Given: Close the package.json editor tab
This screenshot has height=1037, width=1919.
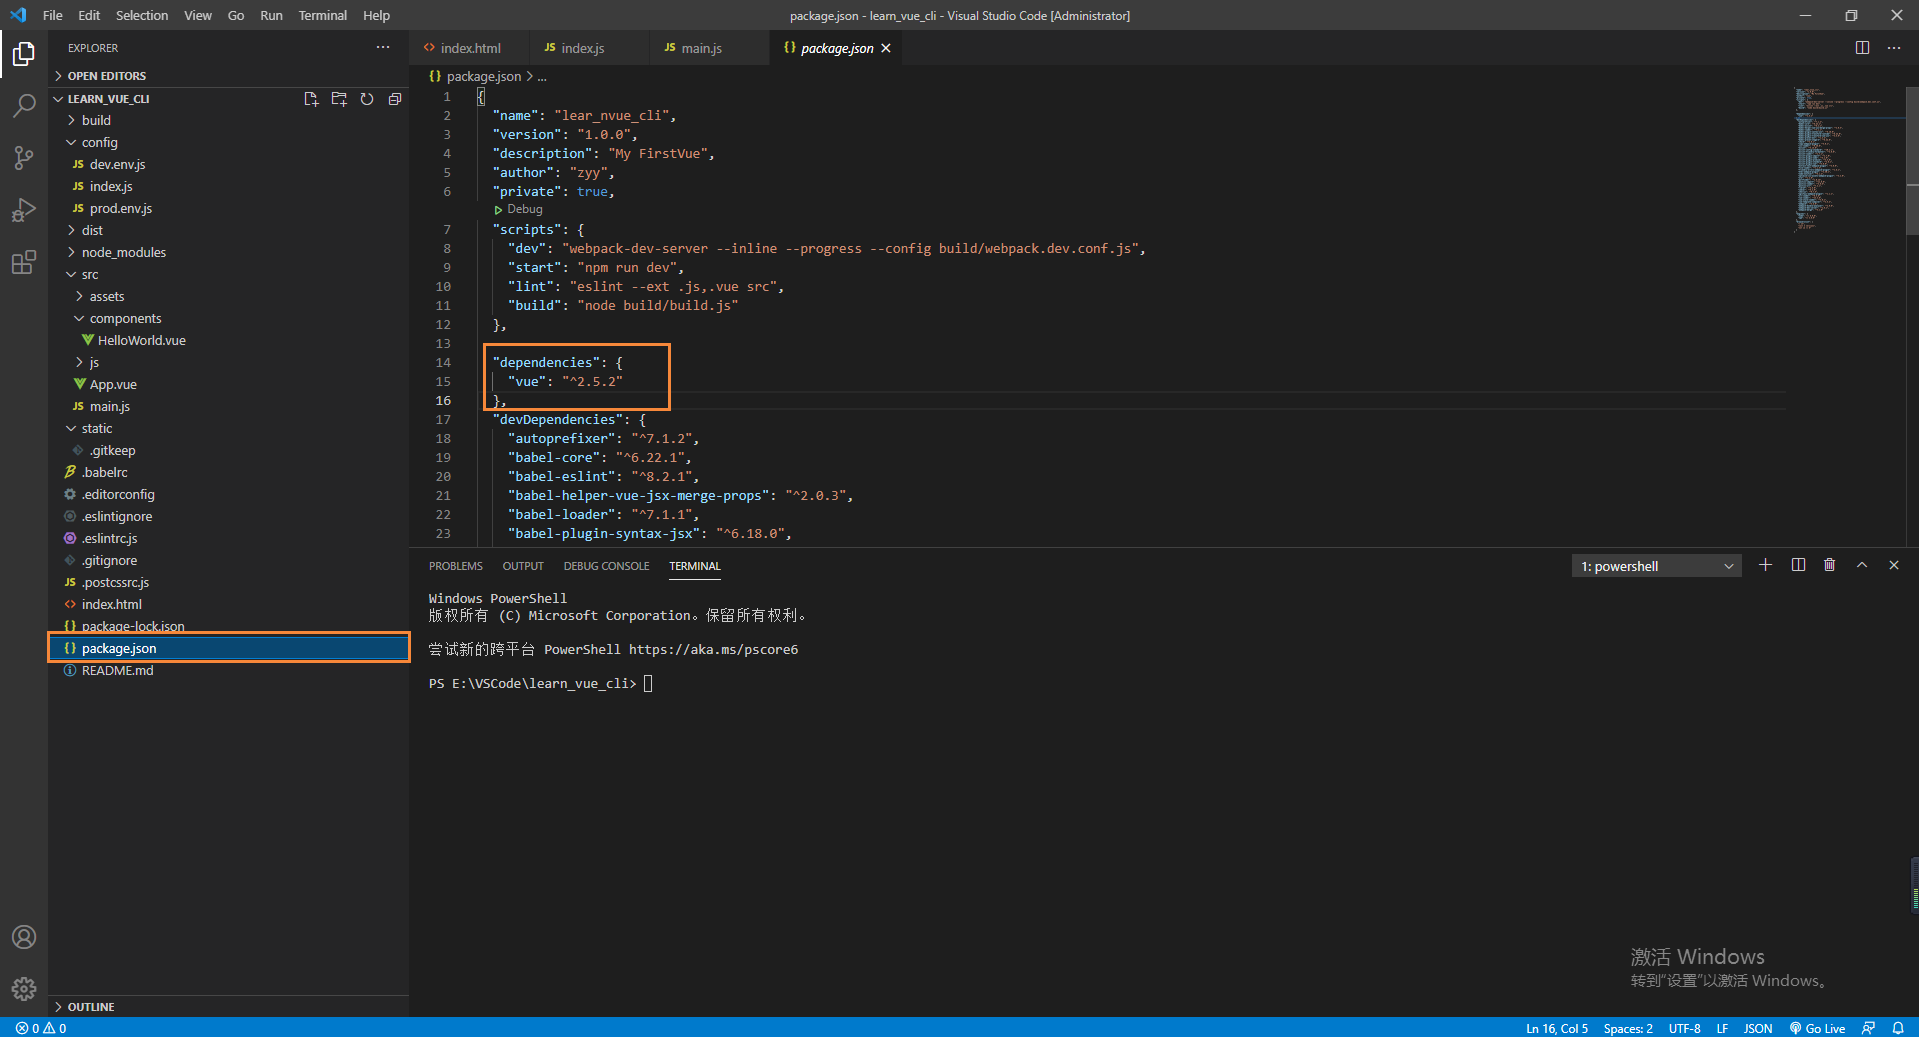Looking at the screenshot, I should (886, 48).
